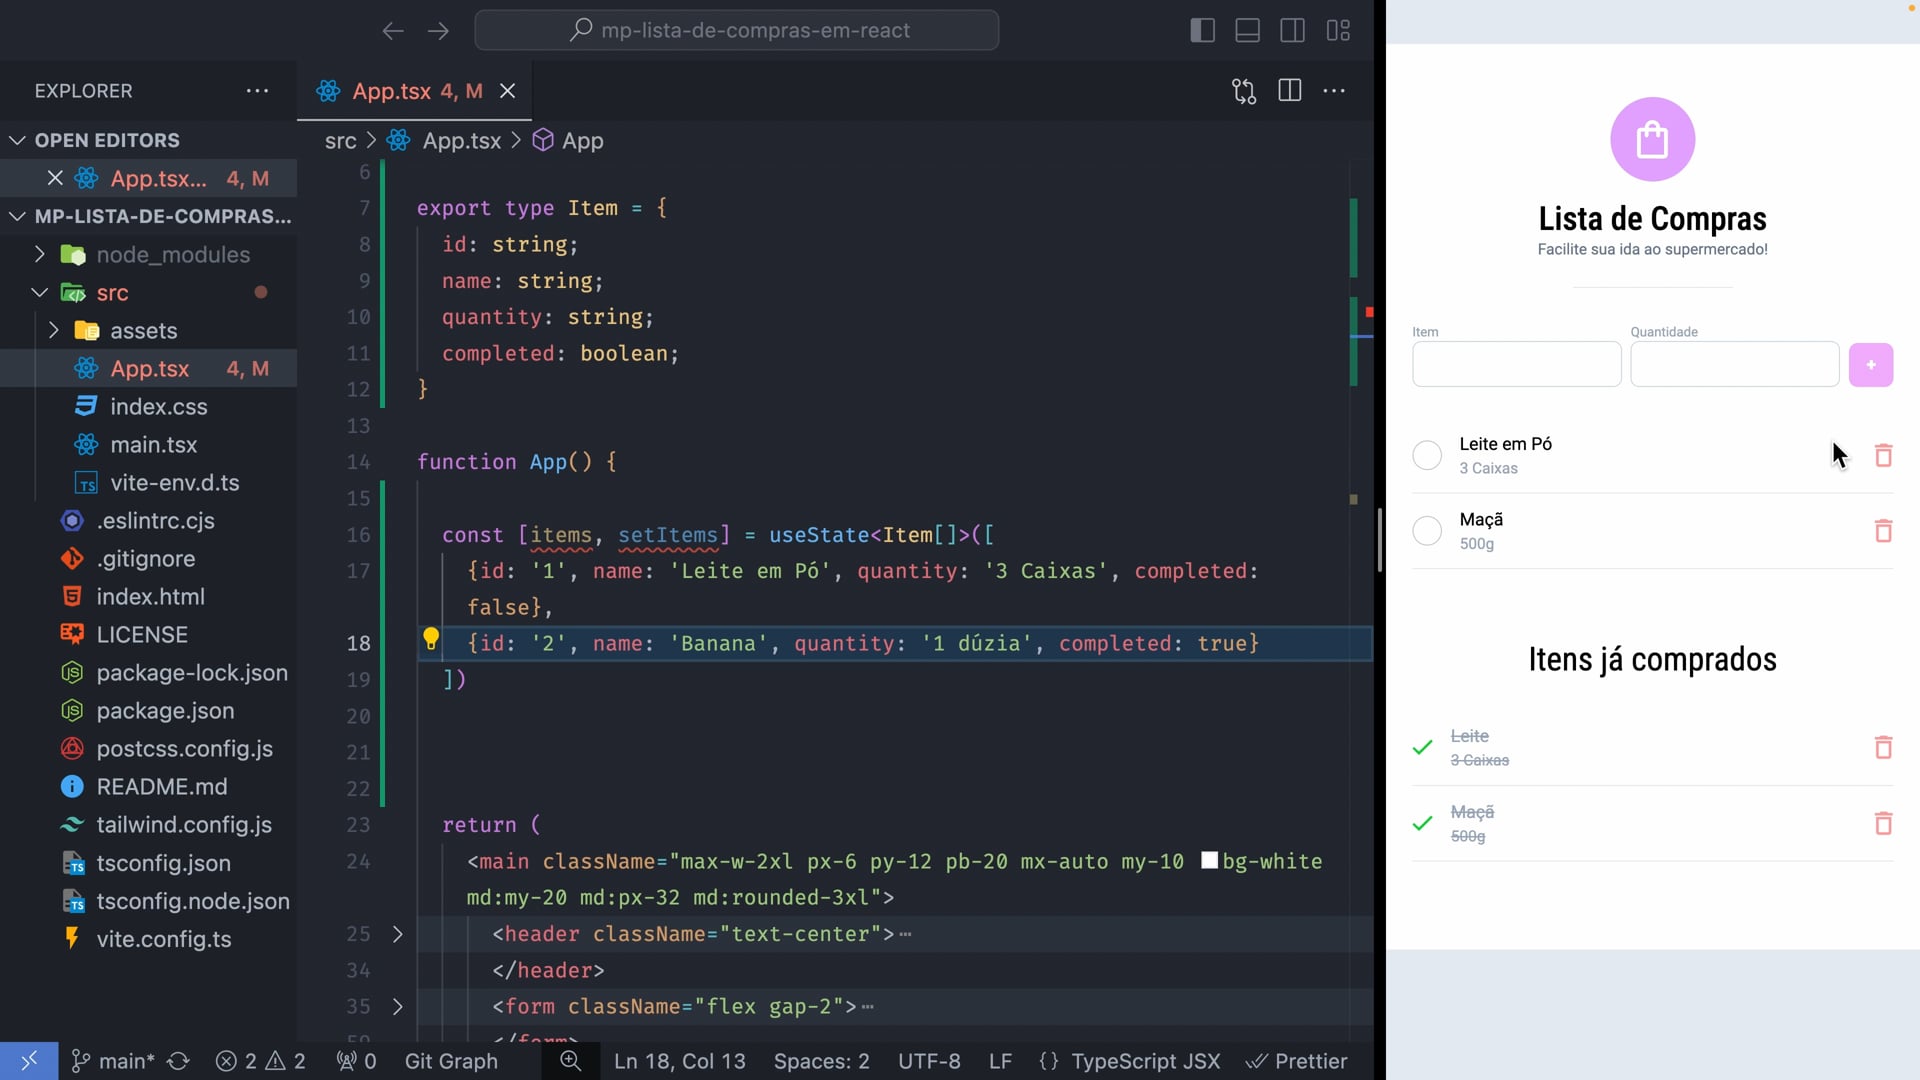Select the App.tsx editor tab

[x=414, y=91]
